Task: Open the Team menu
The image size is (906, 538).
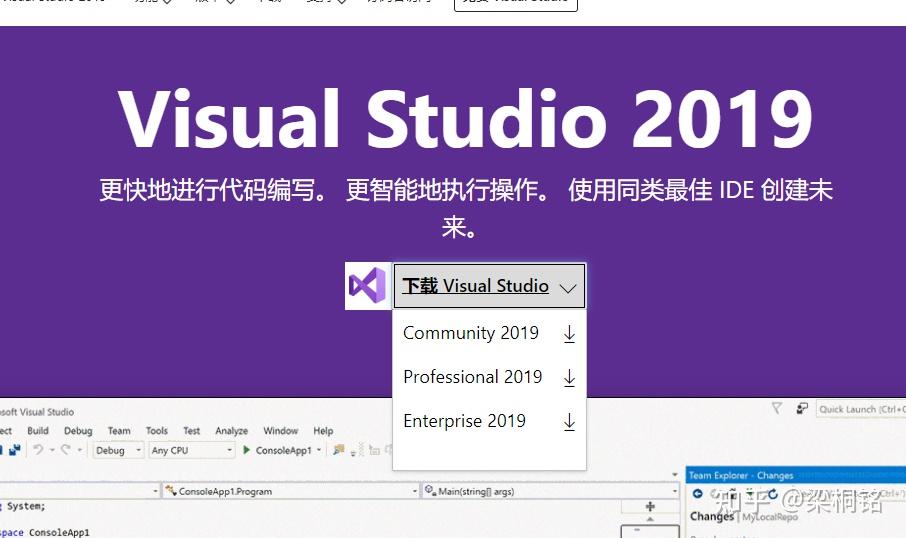Action: tap(118, 431)
